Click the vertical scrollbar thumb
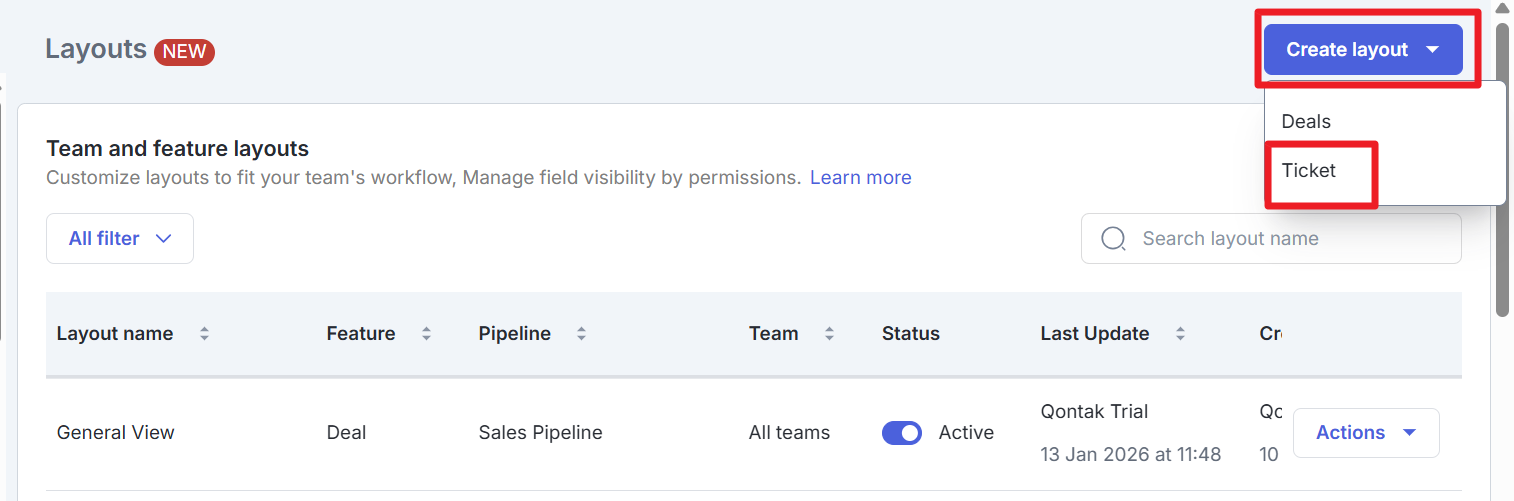The width and height of the screenshot is (1514, 501). [1501, 170]
